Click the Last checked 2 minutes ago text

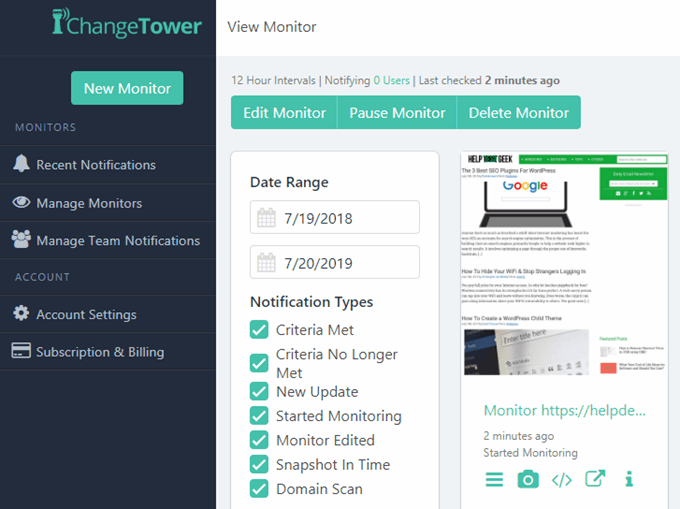(489, 80)
